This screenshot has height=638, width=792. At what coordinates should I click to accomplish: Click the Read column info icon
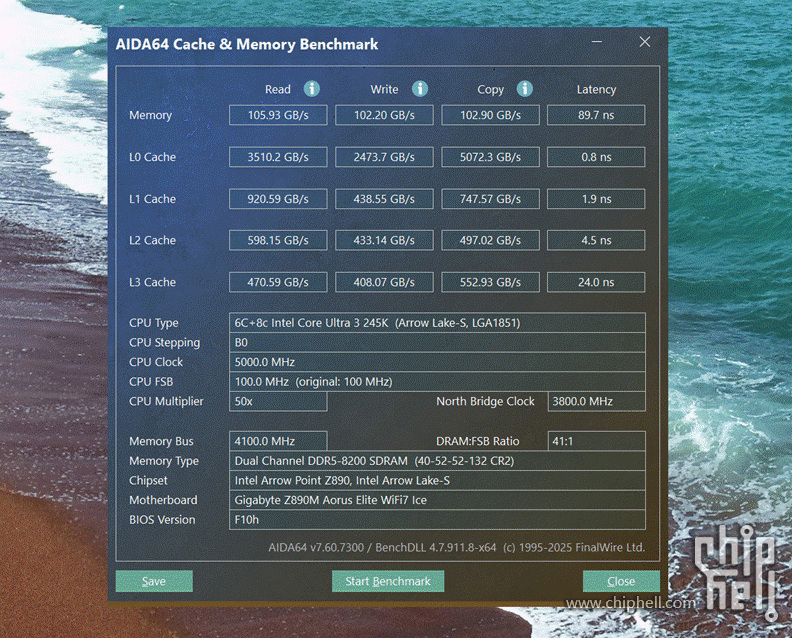click(x=312, y=89)
